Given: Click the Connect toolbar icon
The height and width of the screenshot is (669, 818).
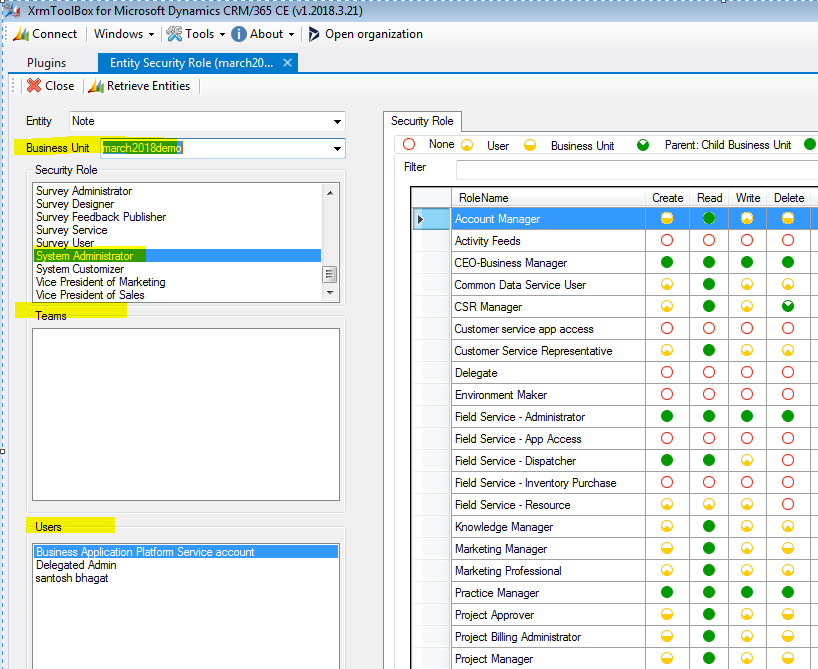Looking at the screenshot, I should (21, 34).
